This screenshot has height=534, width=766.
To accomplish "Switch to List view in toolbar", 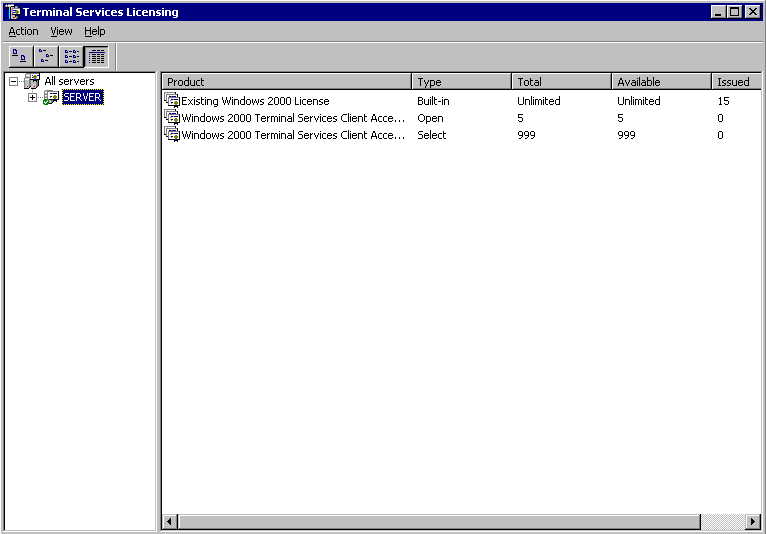I will [72, 57].
